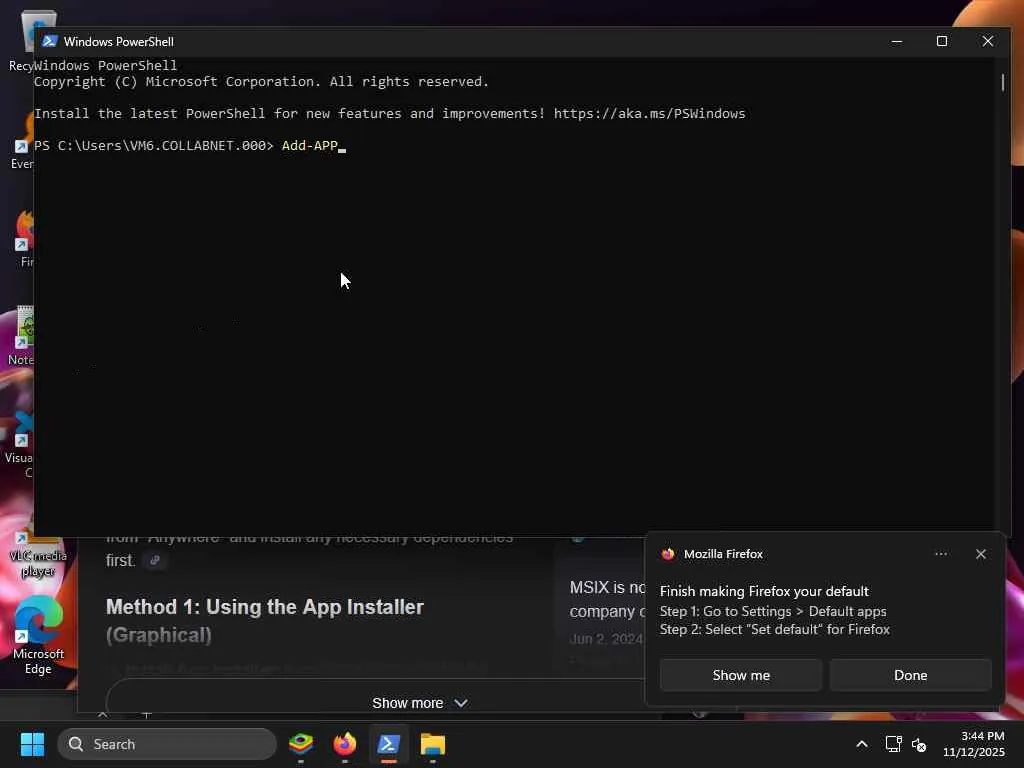Open the Windows Start menu
This screenshot has width=1024, height=768.
pos(32,744)
